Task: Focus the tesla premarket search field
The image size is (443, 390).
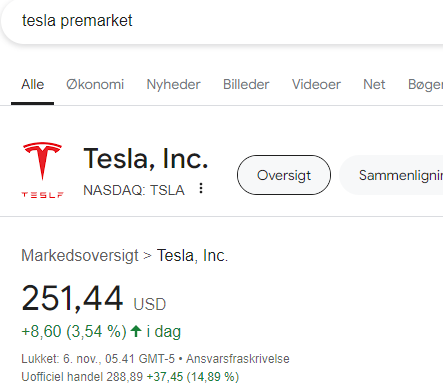Action: click(221, 21)
